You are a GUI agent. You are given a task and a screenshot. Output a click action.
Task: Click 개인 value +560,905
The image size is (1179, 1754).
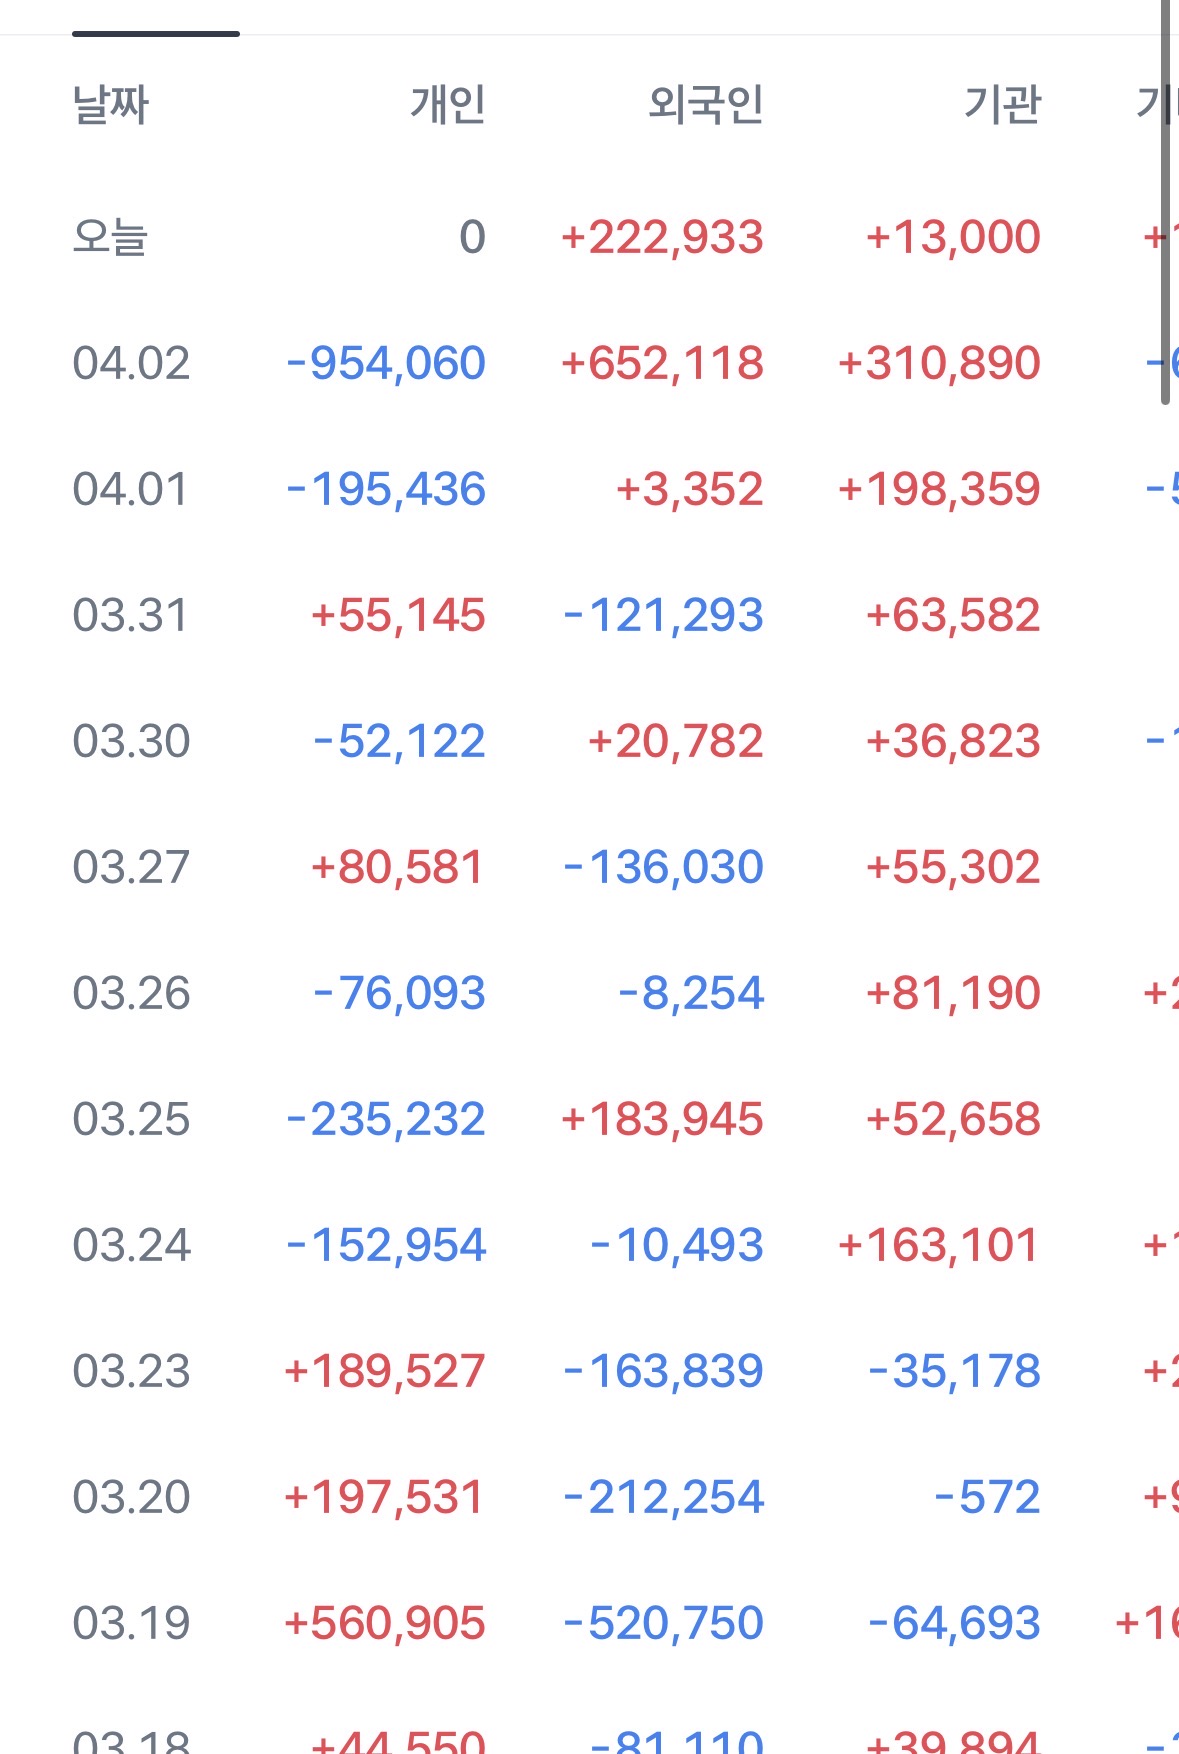(385, 1623)
